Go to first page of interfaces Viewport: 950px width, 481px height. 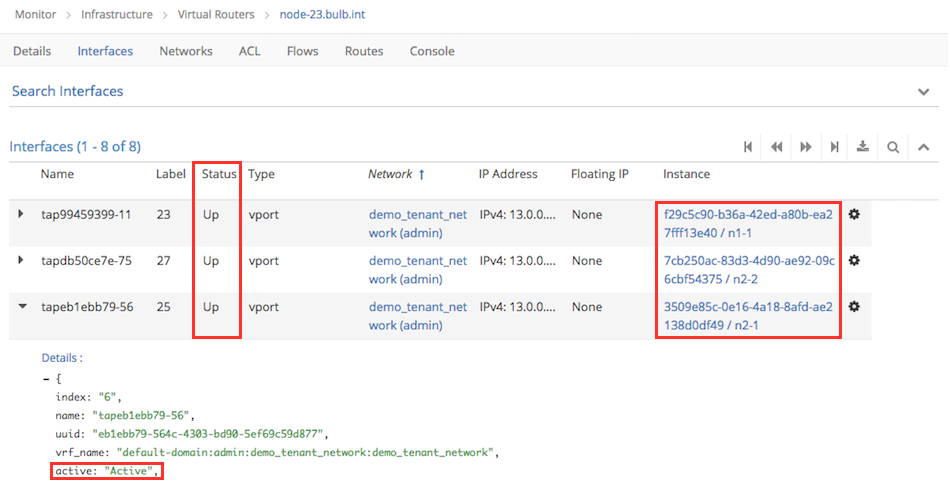click(748, 147)
